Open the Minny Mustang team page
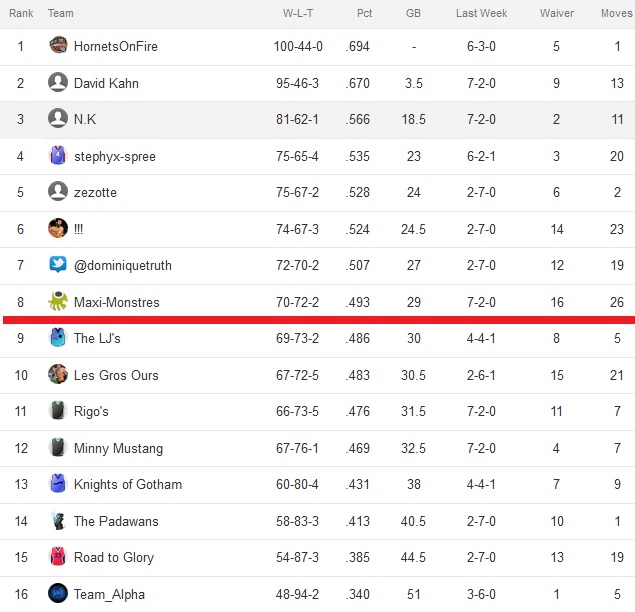The image size is (635, 612). coord(118,448)
